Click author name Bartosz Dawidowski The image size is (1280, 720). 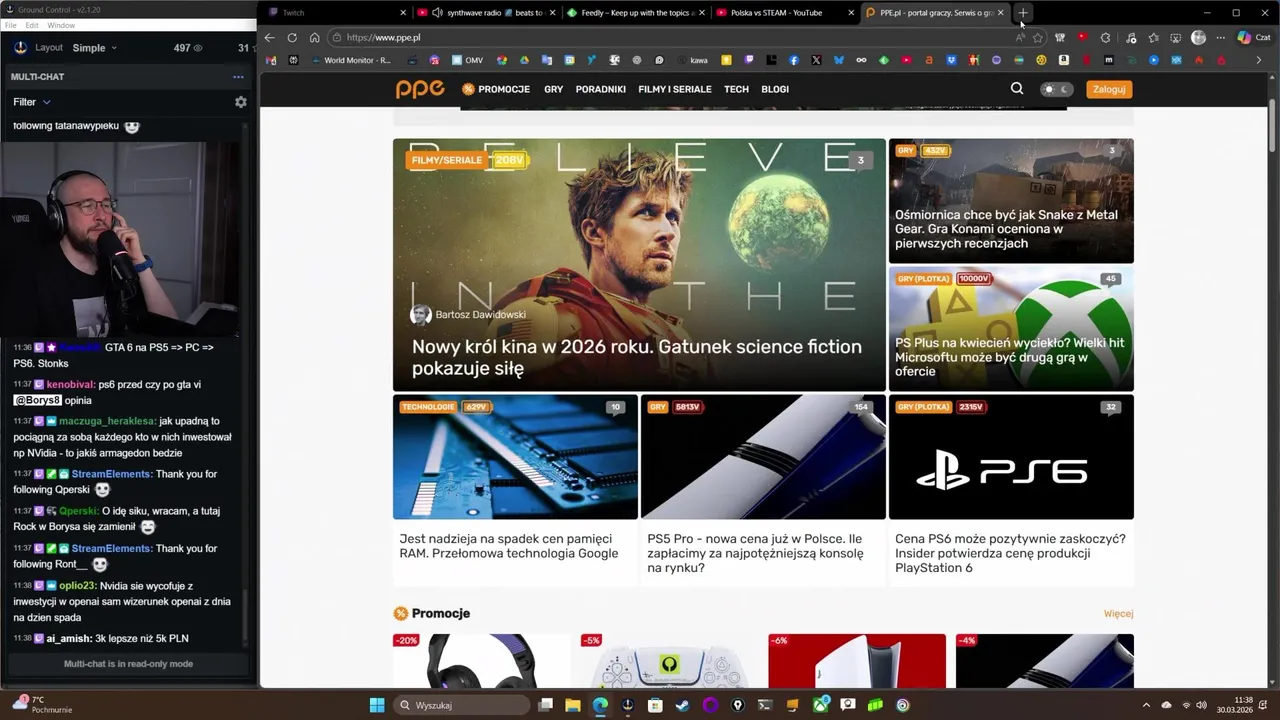click(480, 315)
